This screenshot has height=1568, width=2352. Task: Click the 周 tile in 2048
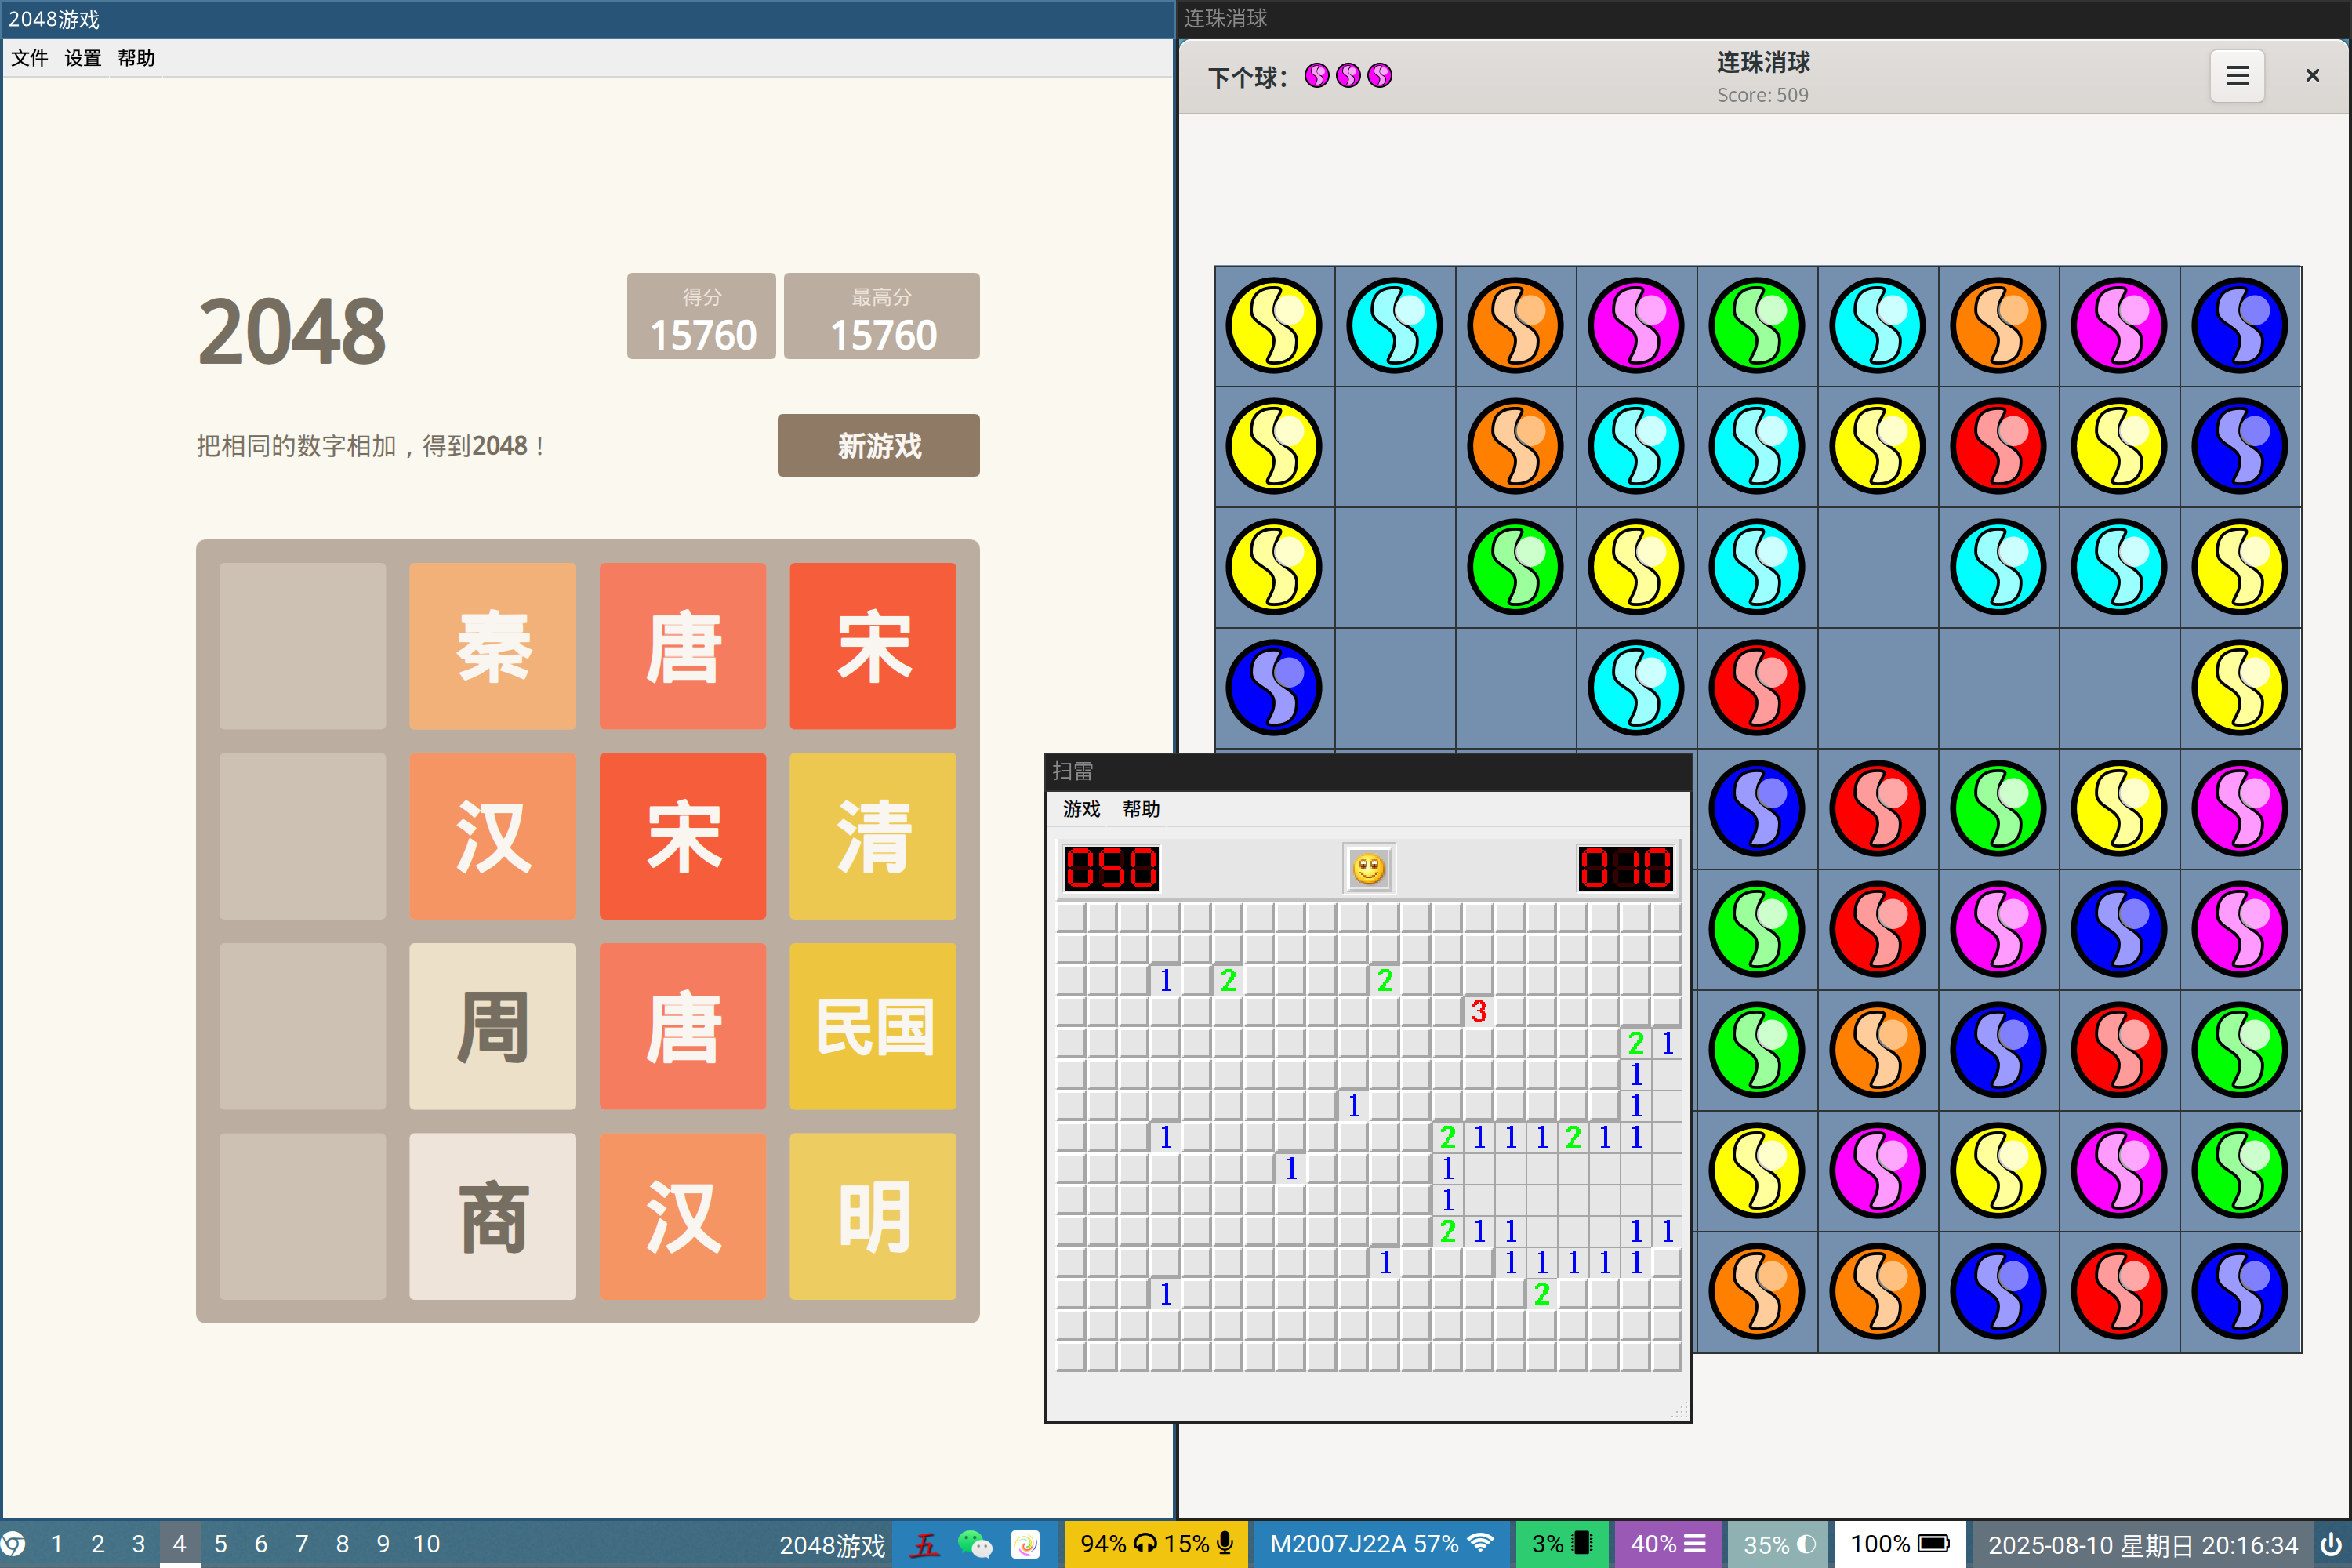point(493,1026)
